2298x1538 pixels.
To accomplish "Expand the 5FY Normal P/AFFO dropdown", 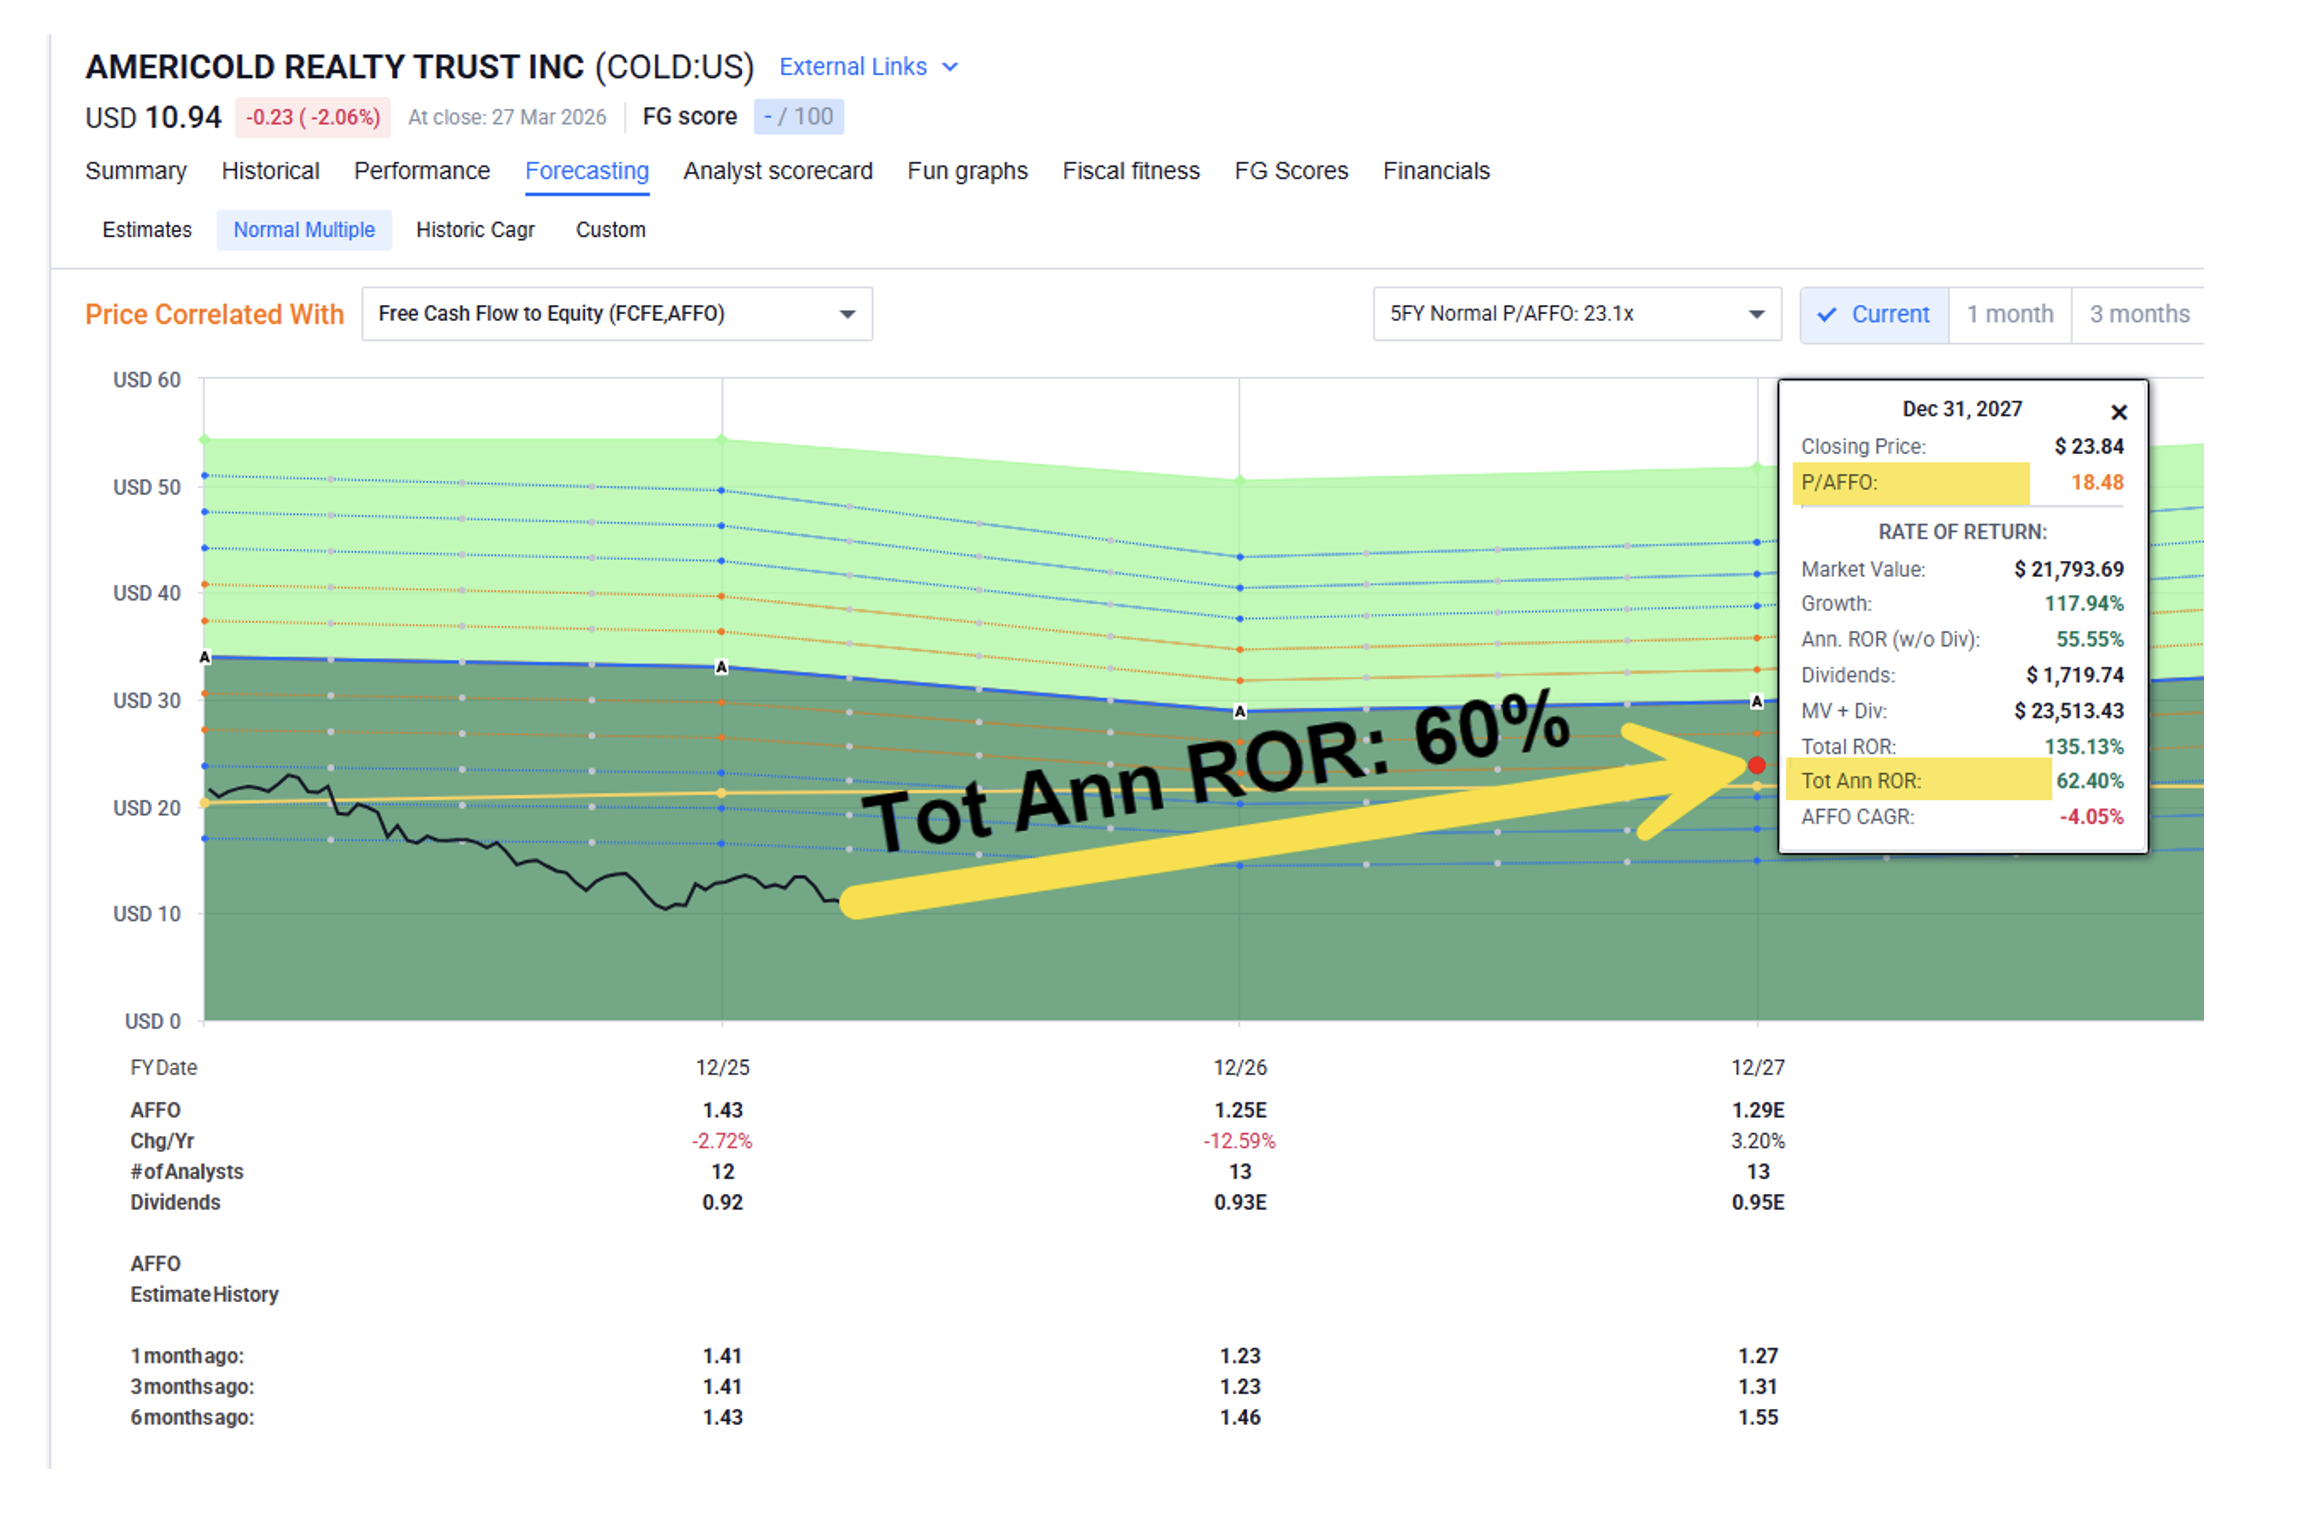I will click(1575, 314).
